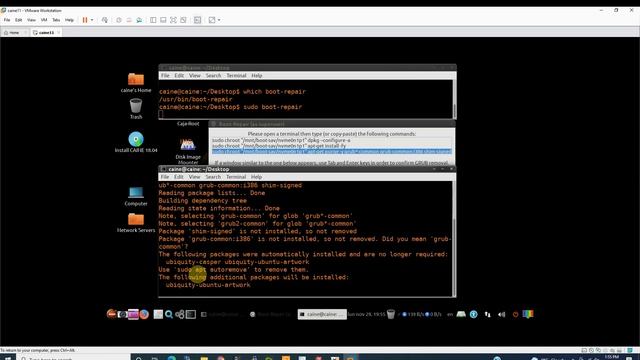Click the 'sudo boot-repair' command line in upper terminal
The width and height of the screenshot is (640, 360).
pyautogui.click(x=230, y=107)
